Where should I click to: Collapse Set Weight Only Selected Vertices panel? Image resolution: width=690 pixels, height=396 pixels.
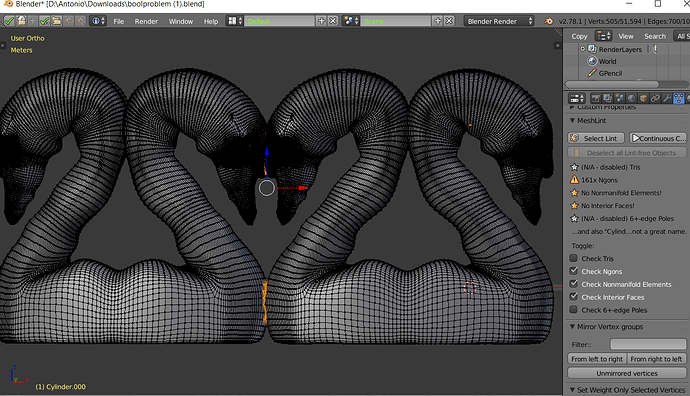pos(573,390)
